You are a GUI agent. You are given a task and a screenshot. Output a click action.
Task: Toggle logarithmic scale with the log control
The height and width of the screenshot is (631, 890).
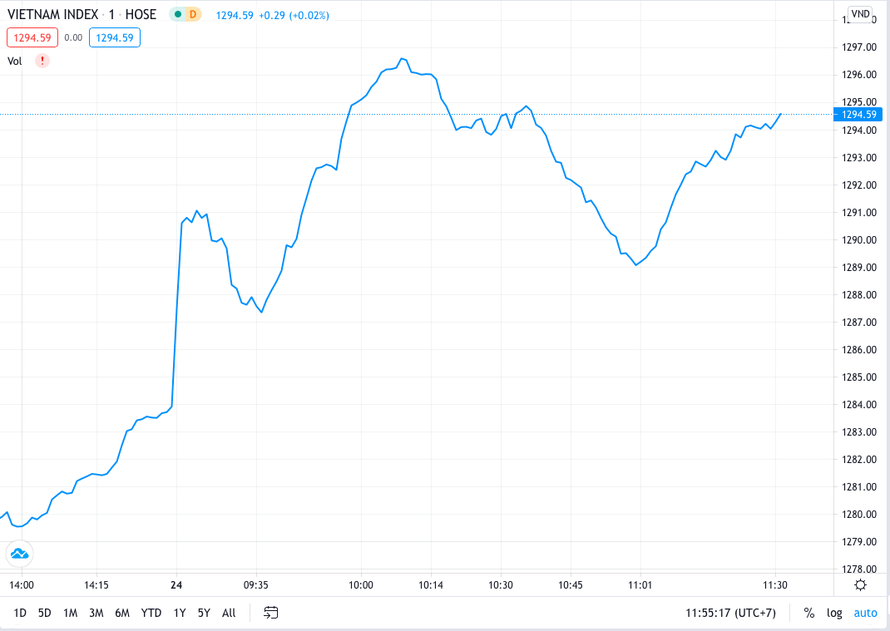tap(837, 612)
